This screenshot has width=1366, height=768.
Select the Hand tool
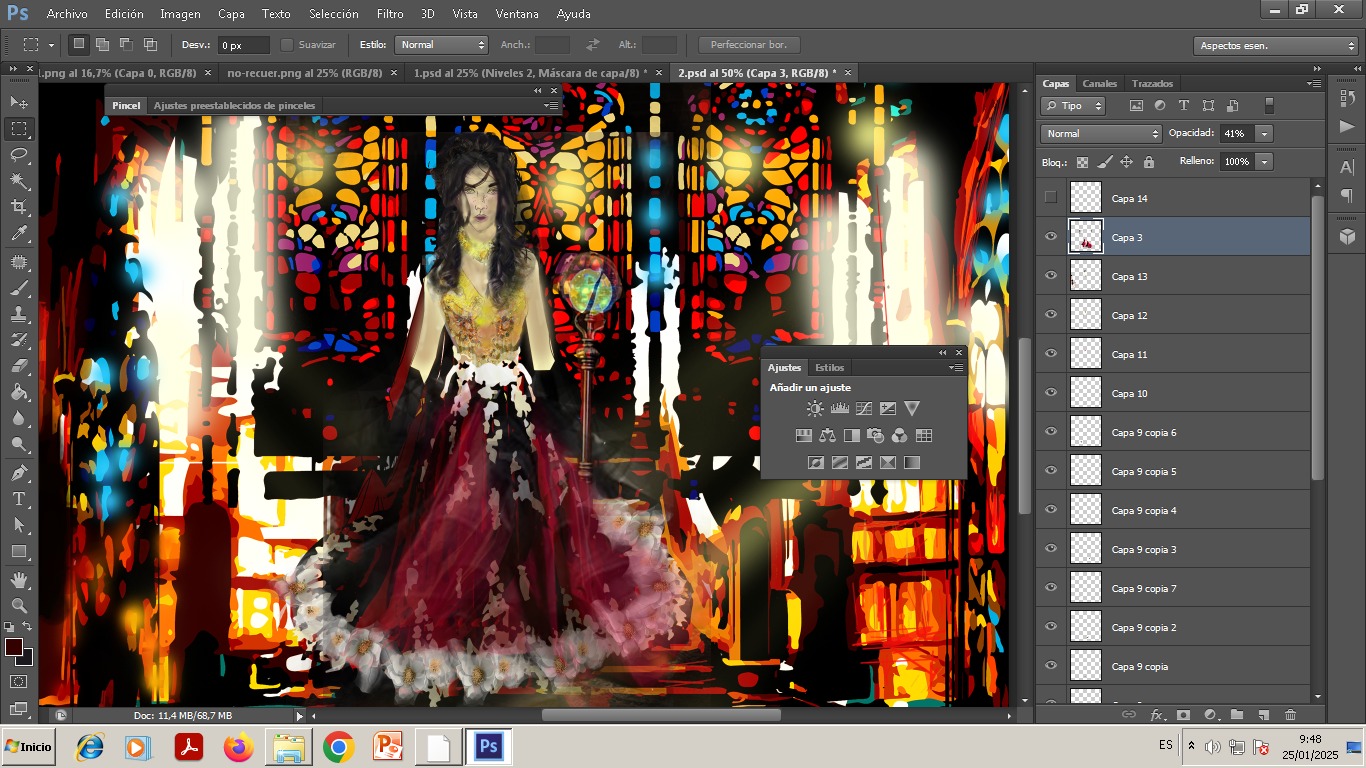19,579
